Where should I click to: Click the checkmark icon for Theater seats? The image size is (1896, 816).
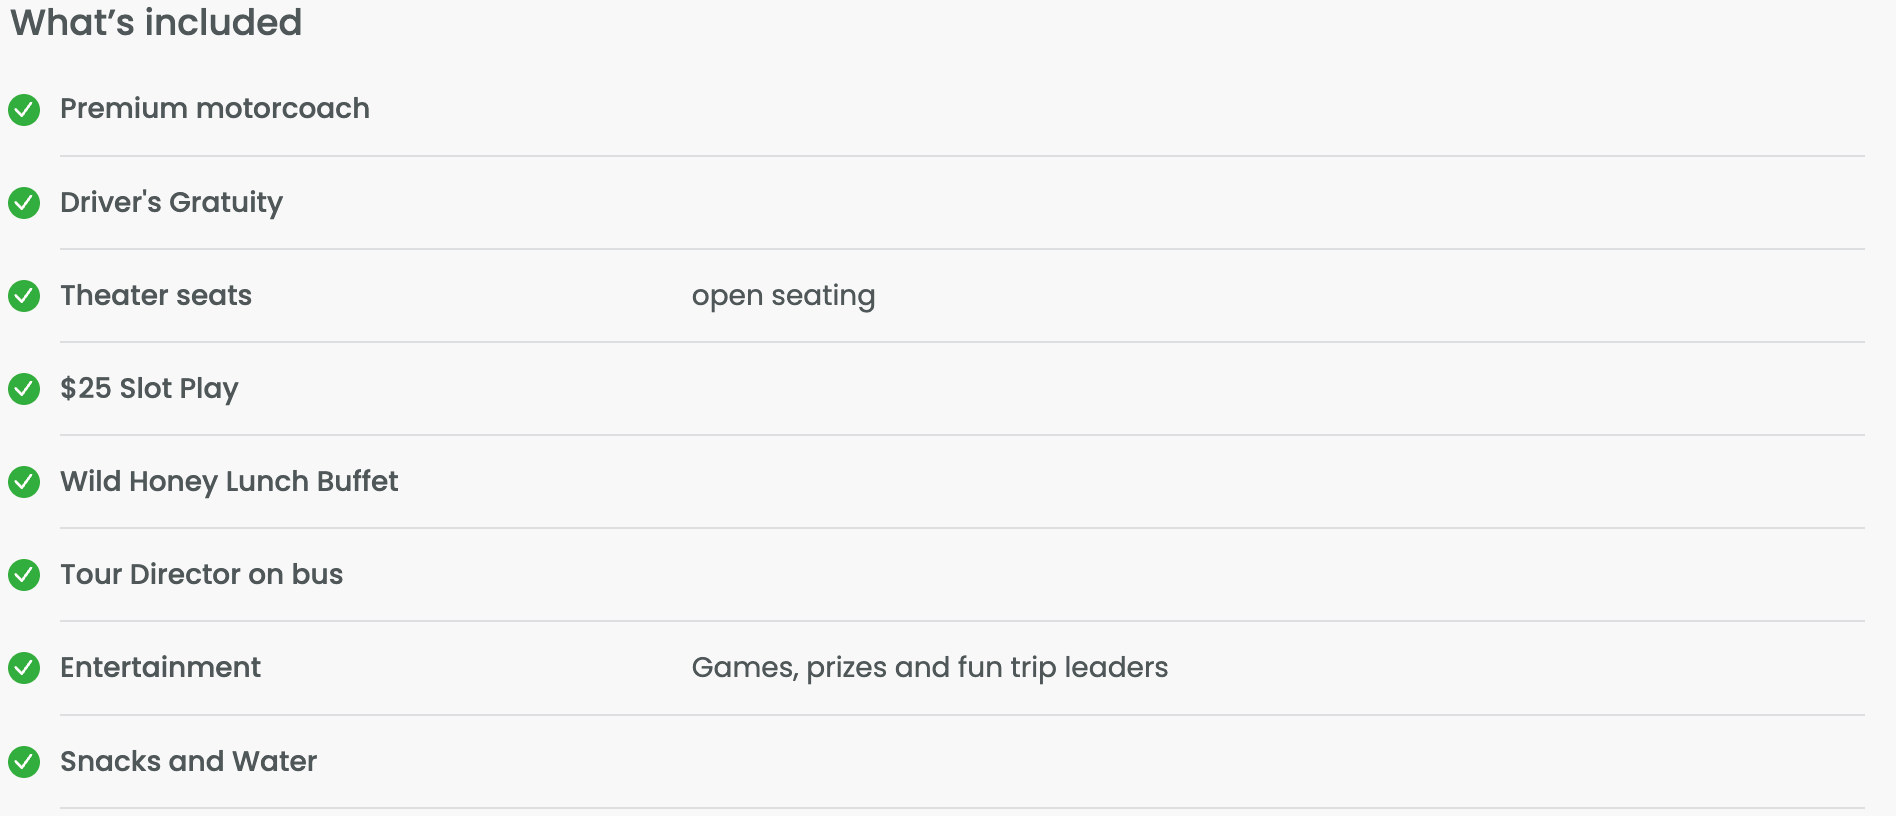click(24, 296)
